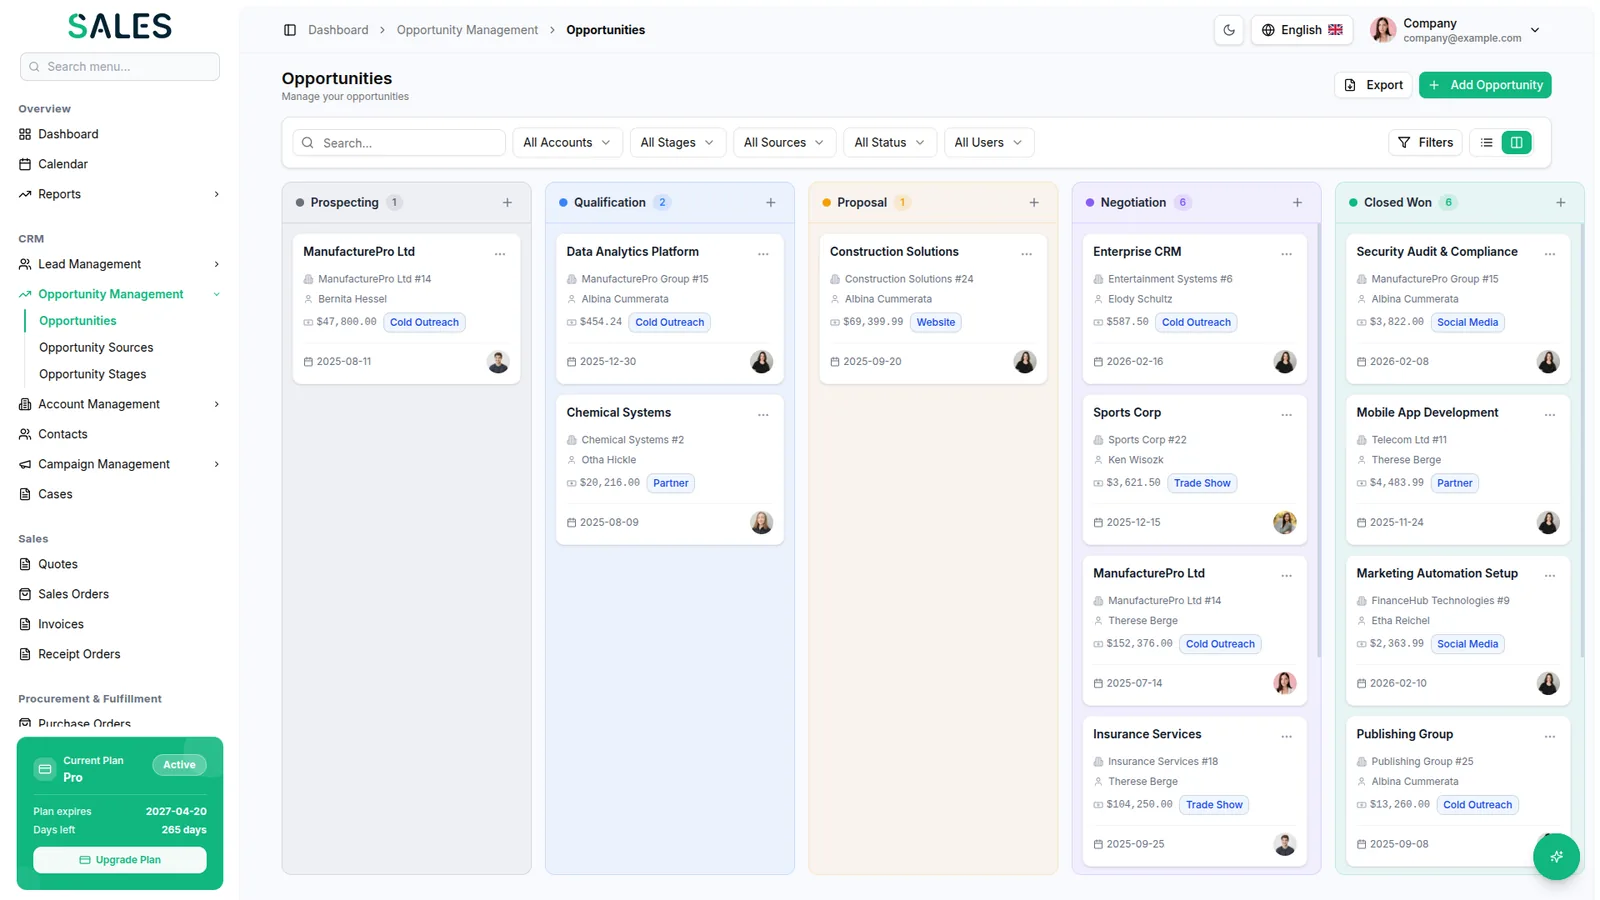Open Opportunity Stages page

[x=92, y=374]
